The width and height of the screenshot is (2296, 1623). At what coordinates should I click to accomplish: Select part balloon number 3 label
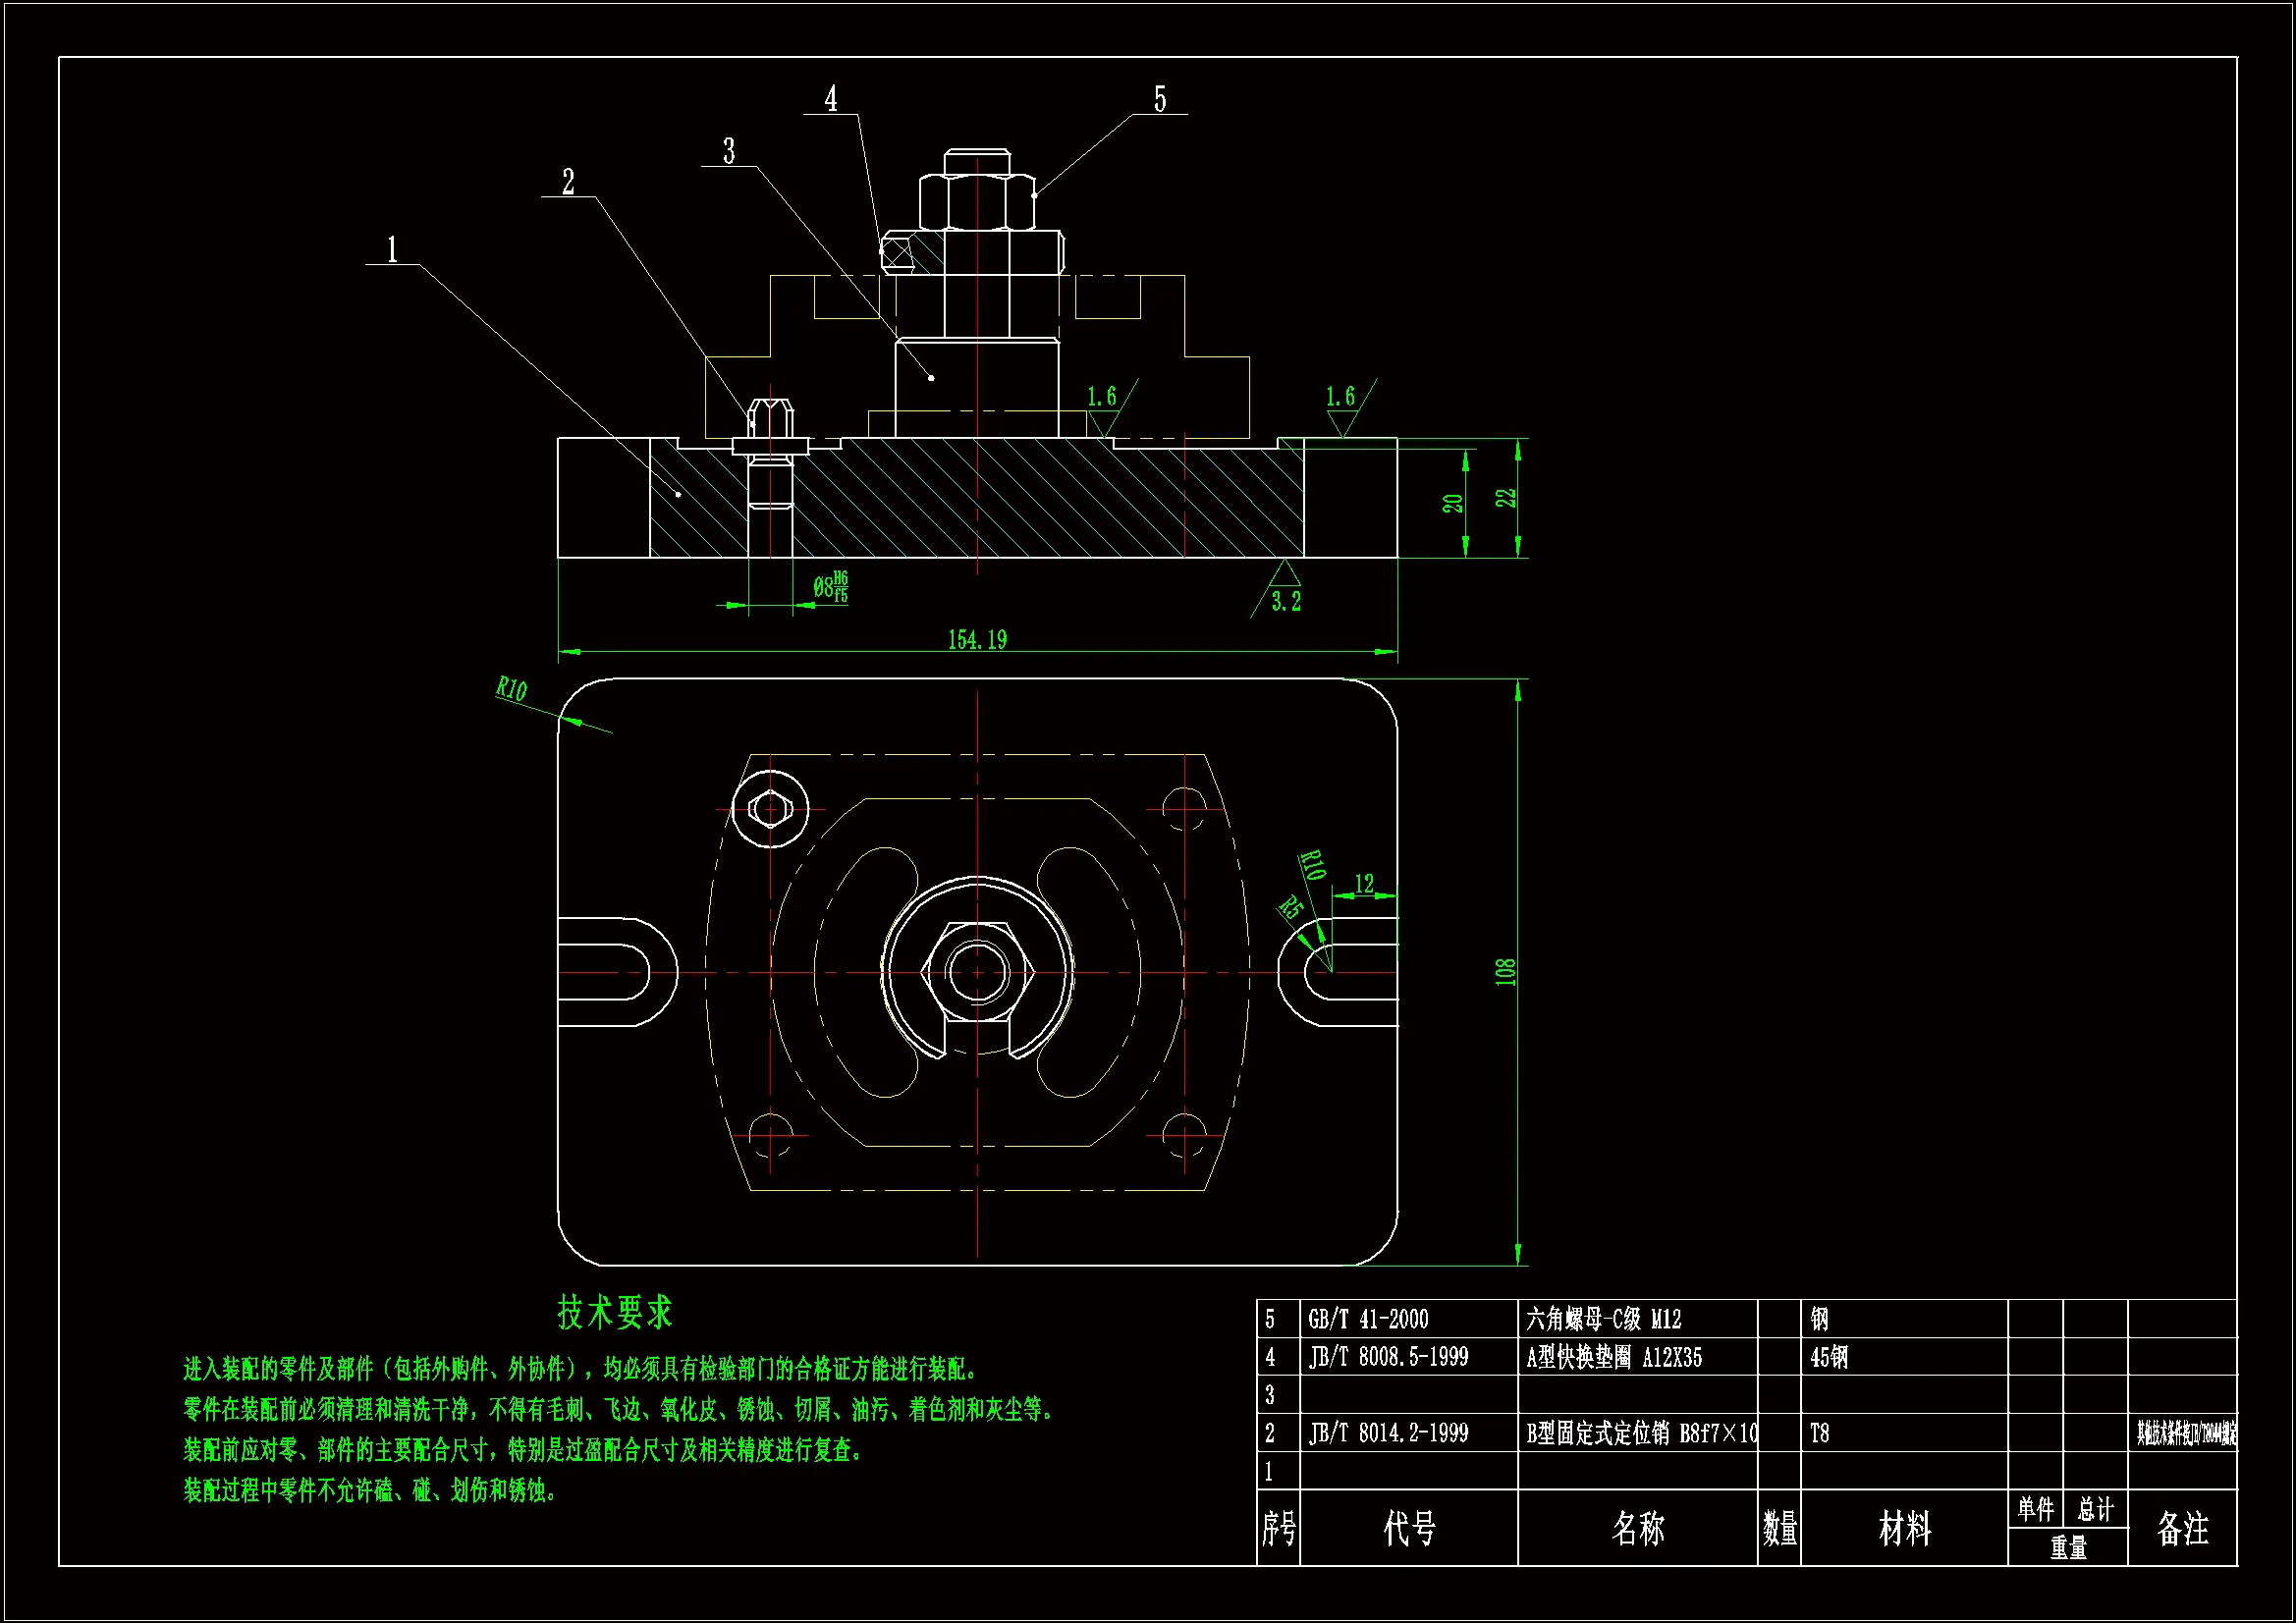pyautogui.click(x=729, y=151)
